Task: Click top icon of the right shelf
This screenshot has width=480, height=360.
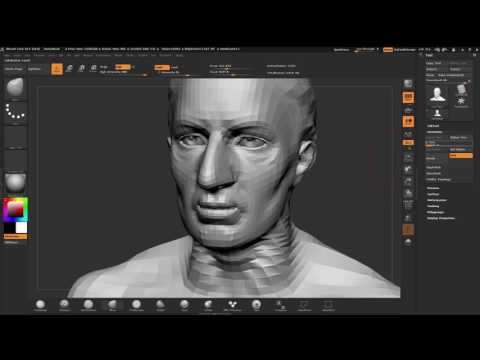Action: pos(408,84)
